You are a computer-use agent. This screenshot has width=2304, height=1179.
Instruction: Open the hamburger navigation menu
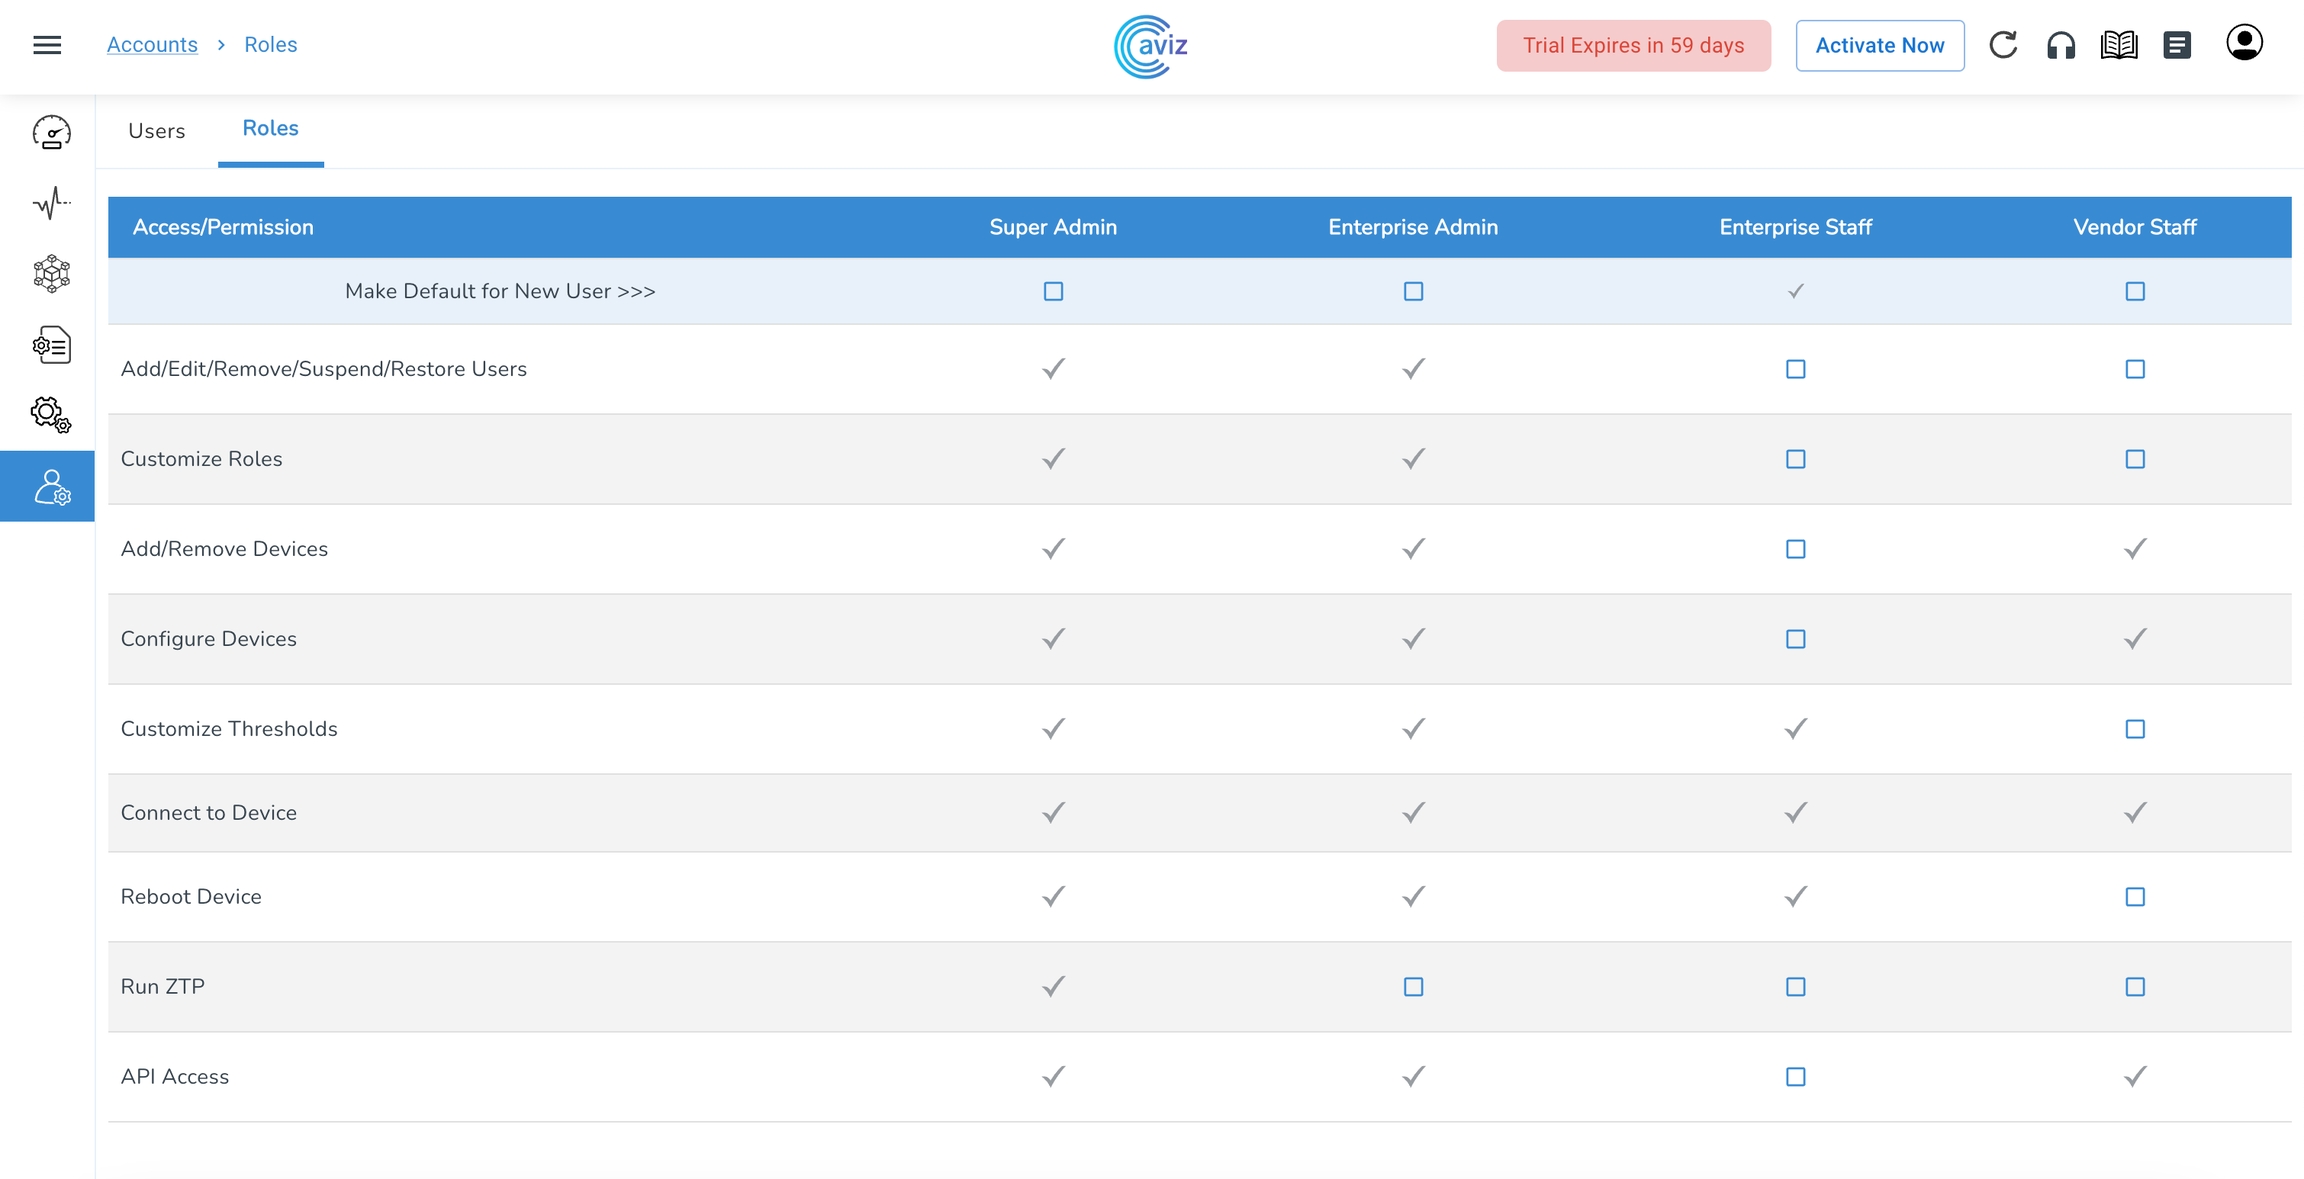pos(47,45)
